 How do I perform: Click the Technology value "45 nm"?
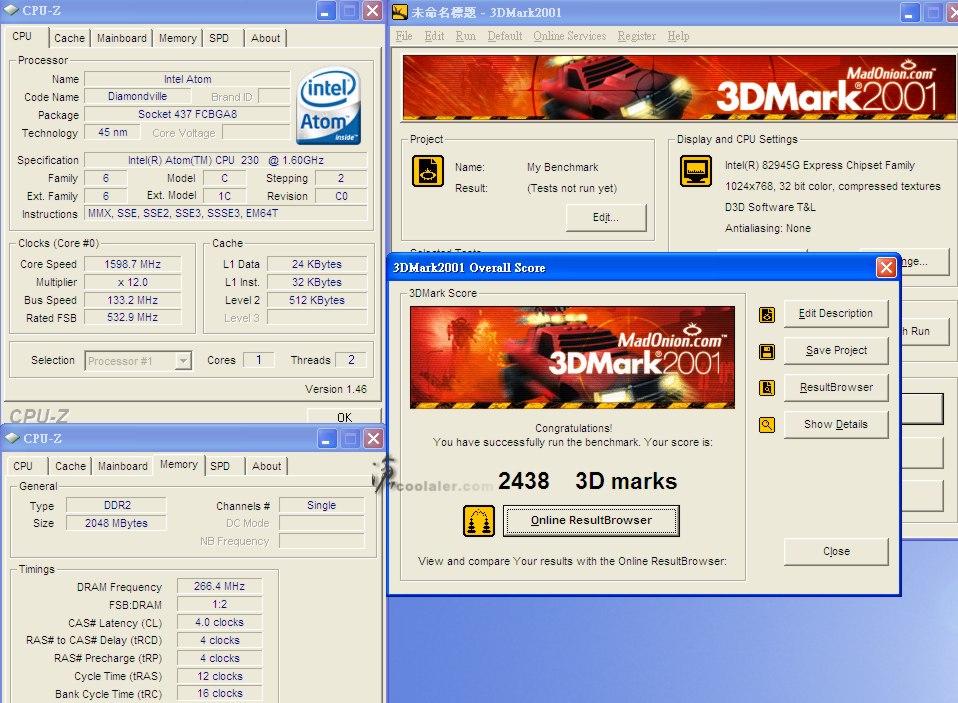[112, 133]
